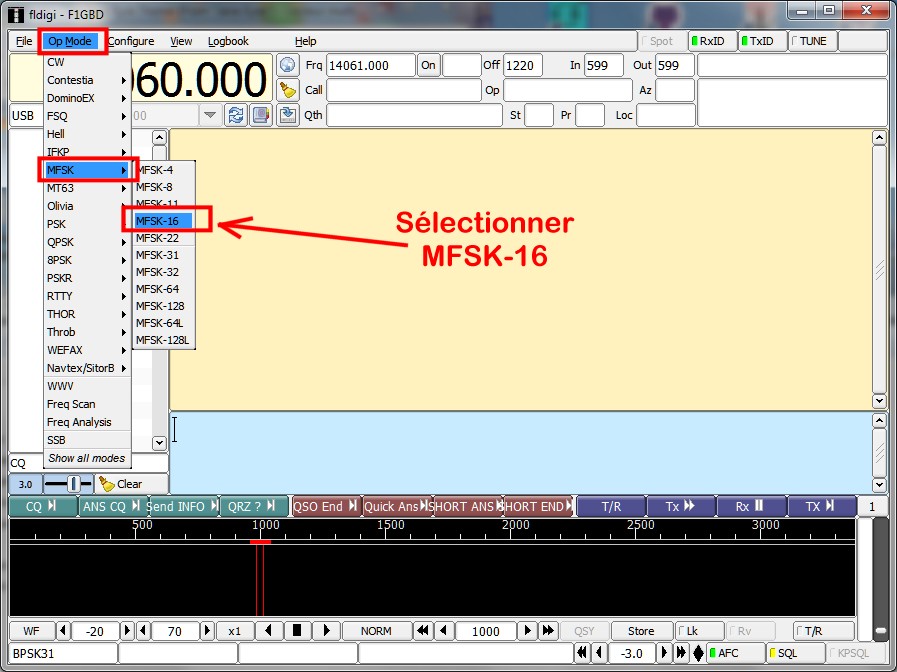Toggle the AFC button

(x=736, y=653)
